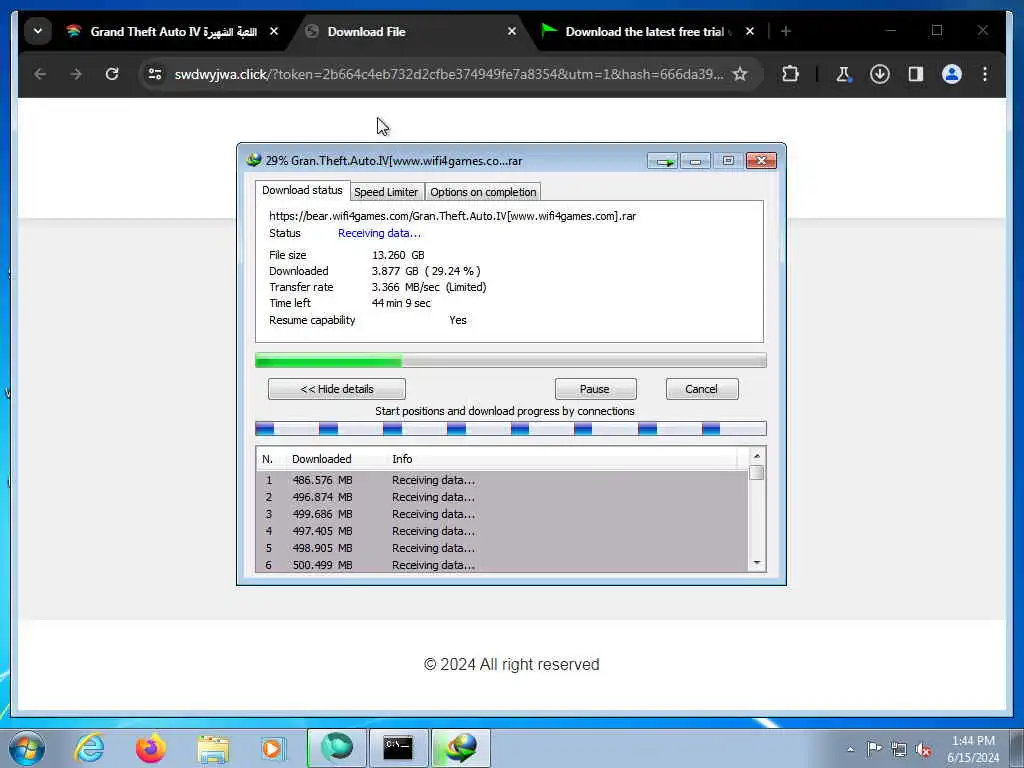Open the teal round app taskbar item

click(x=337, y=748)
